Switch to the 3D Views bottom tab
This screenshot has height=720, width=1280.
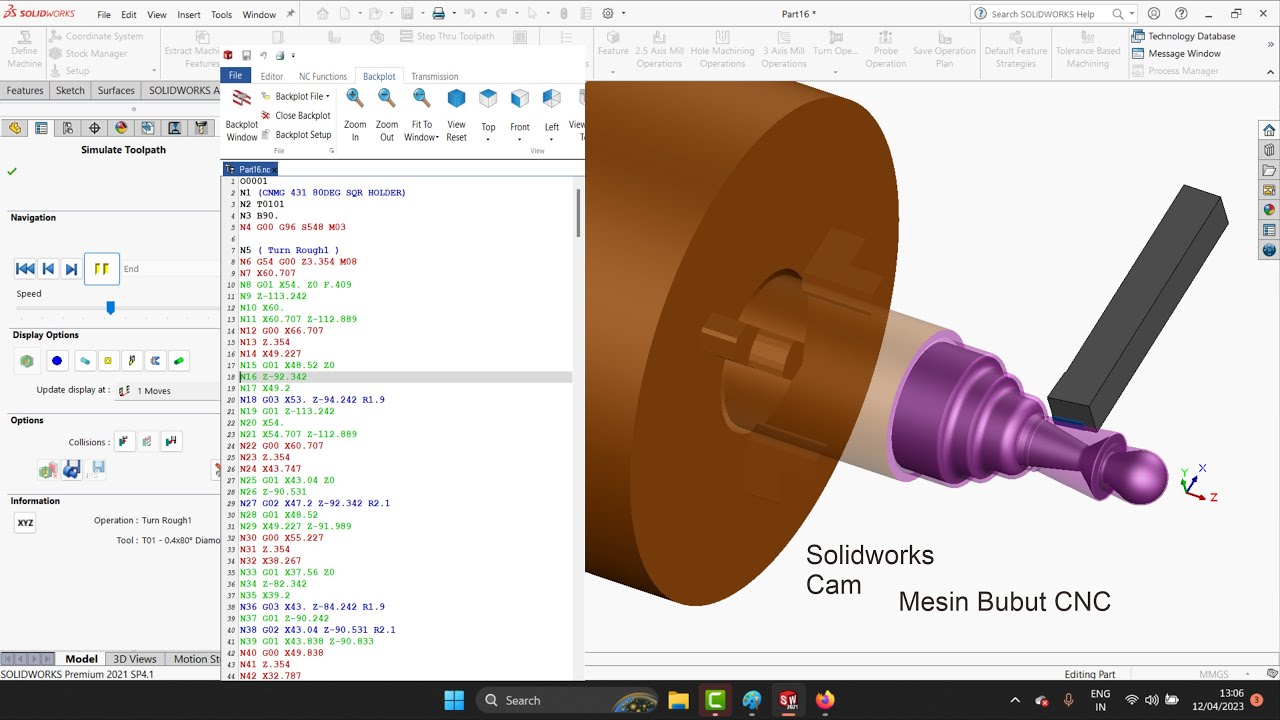135,659
